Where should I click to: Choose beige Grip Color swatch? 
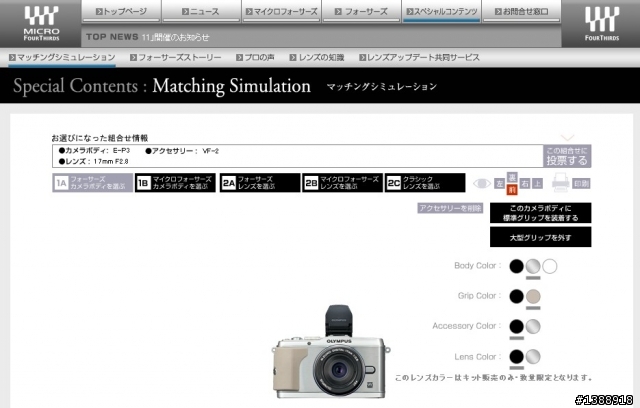(533, 297)
